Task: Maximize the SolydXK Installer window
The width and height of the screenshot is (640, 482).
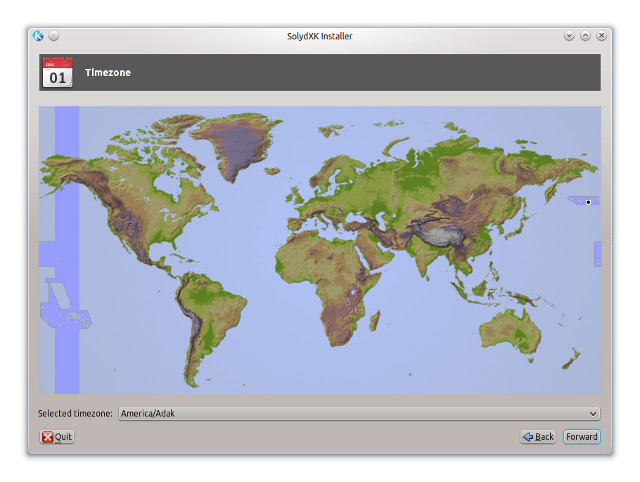Action: [x=585, y=36]
